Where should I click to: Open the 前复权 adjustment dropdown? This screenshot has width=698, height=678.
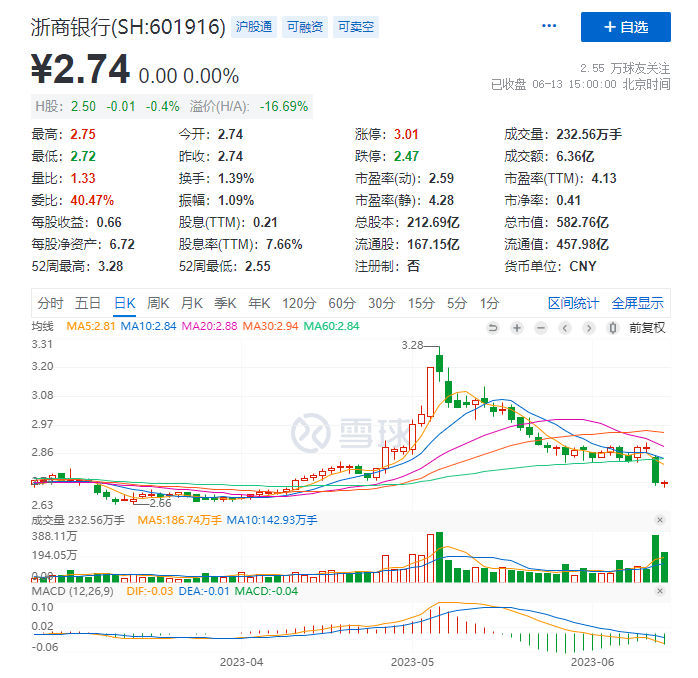pyautogui.click(x=647, y=328)
